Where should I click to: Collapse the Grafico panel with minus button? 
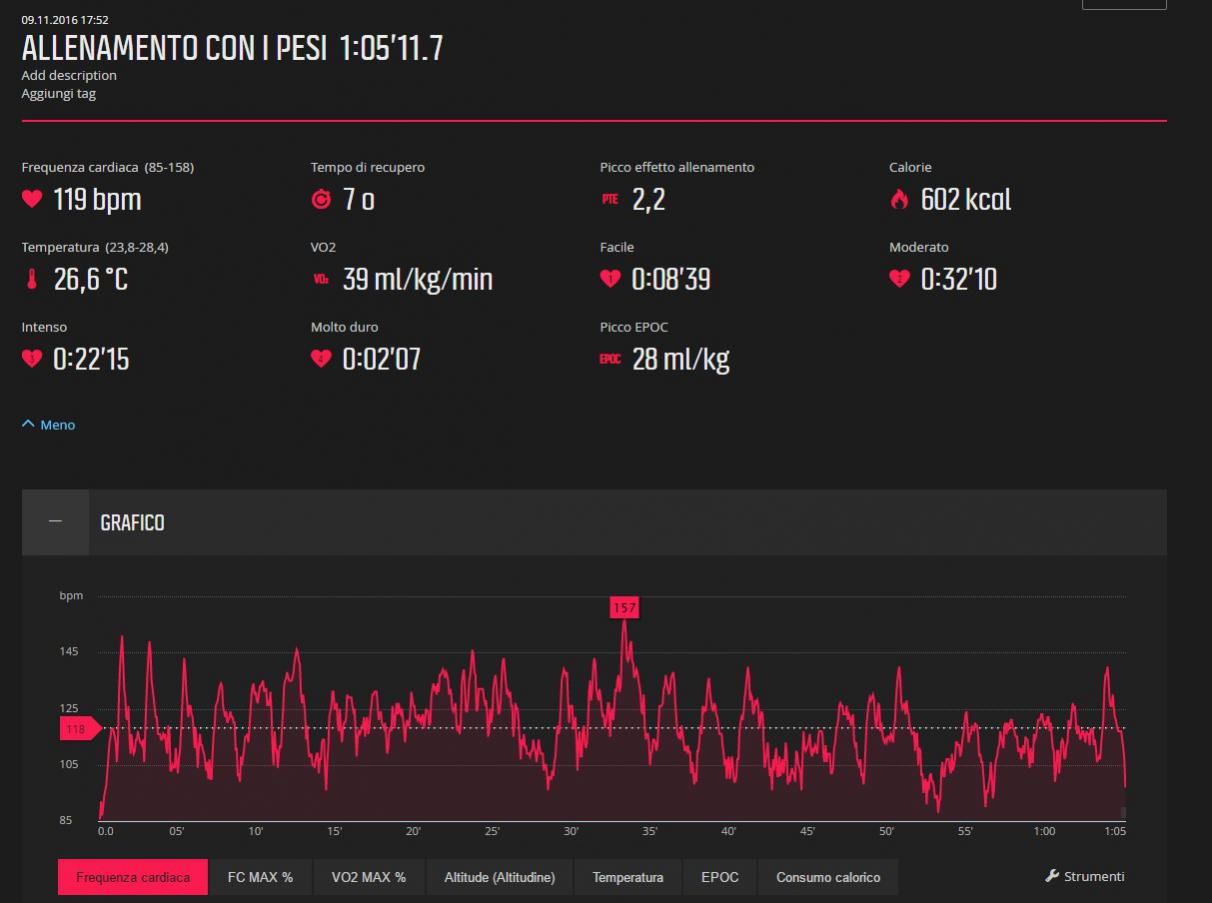pos(55,522)
